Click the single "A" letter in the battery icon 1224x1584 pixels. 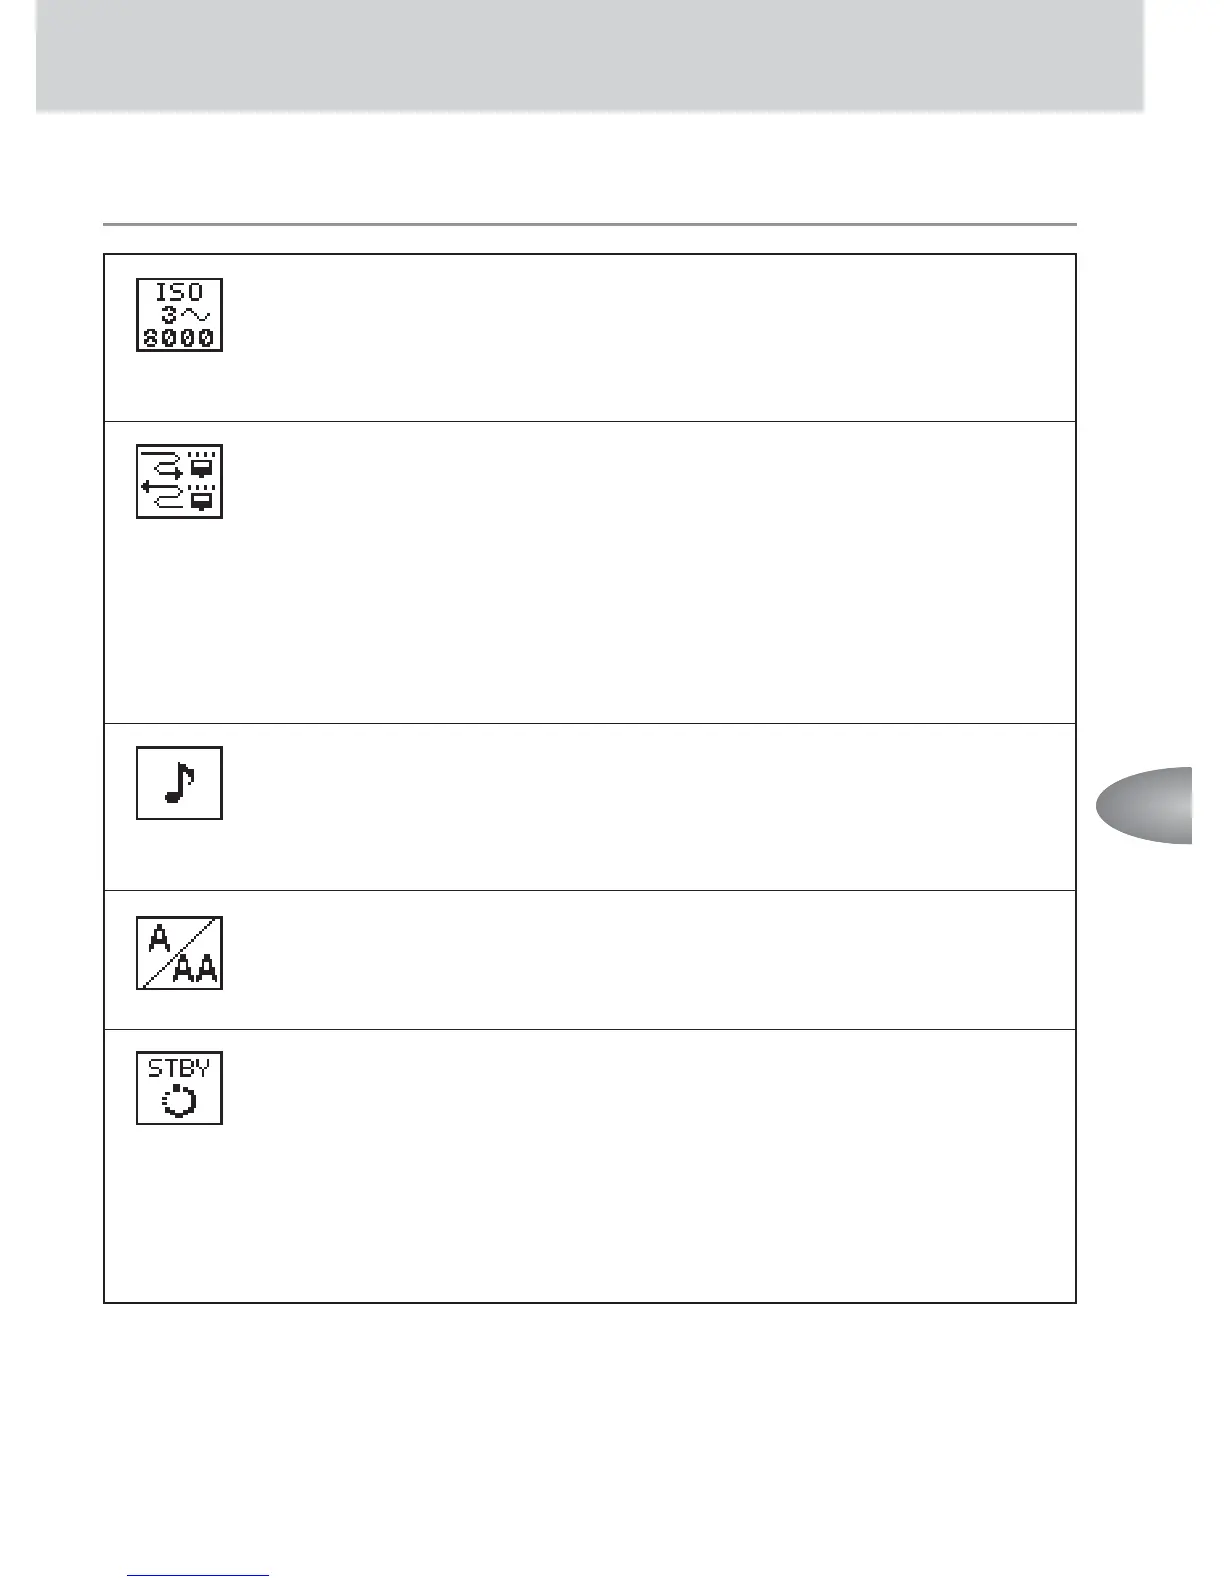158,938
